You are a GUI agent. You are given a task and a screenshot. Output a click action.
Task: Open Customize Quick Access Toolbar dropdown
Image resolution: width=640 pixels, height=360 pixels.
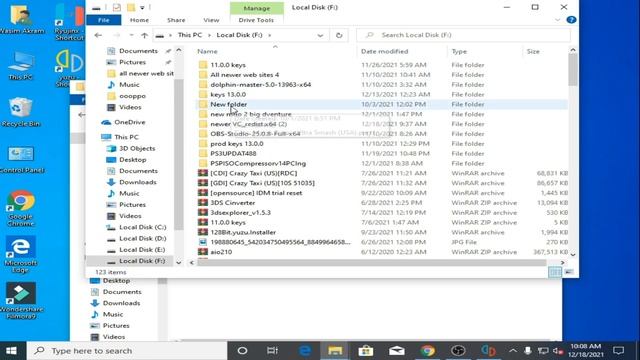point(142,7)
